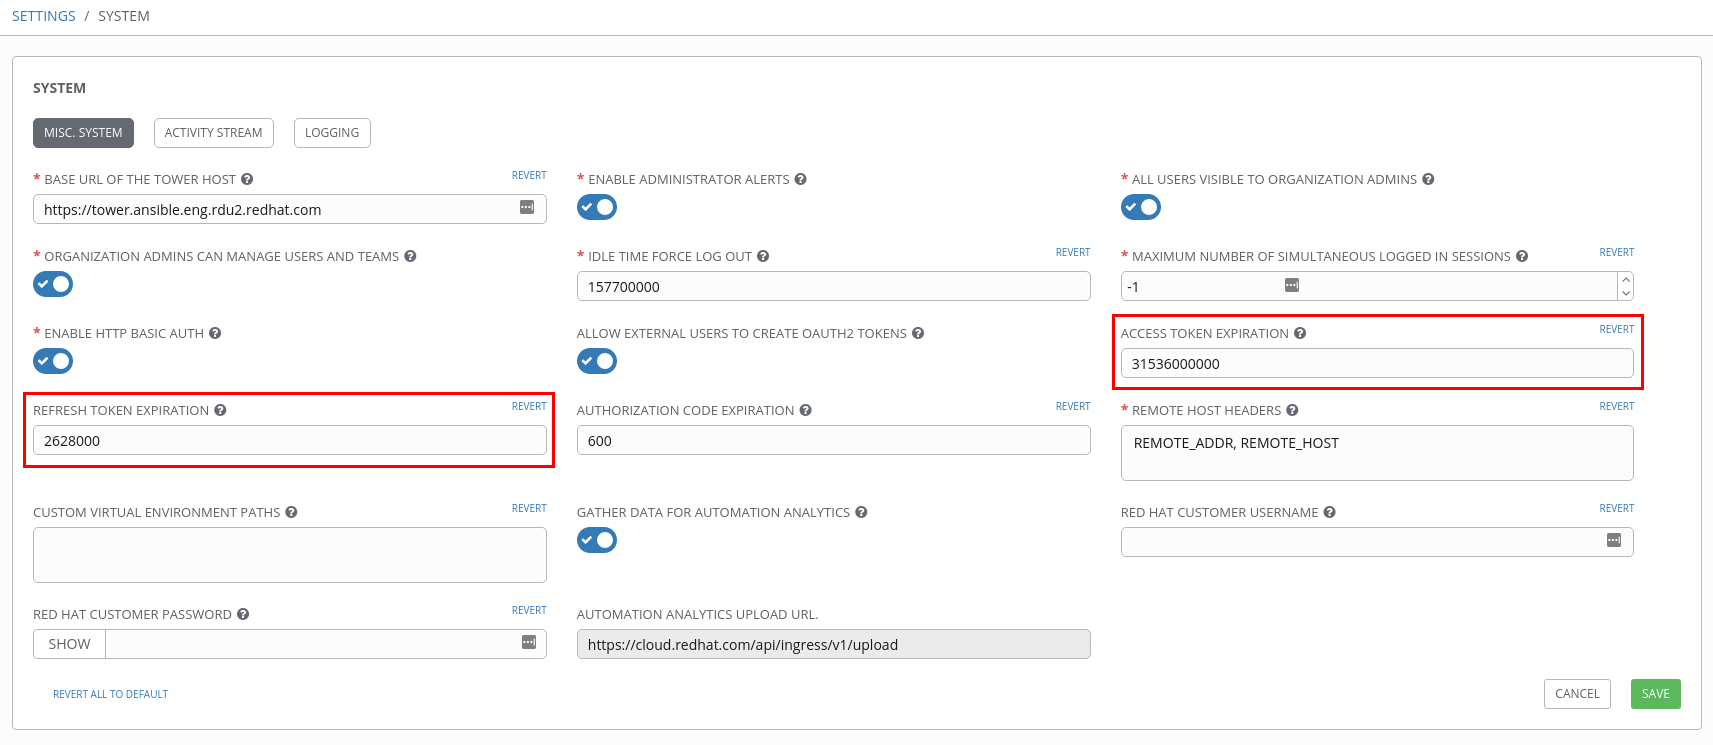The height and width of the screenshot is (745, 1713).
Task: Show help for Red Hat Customer Password
Action: (x=243, y=615)
